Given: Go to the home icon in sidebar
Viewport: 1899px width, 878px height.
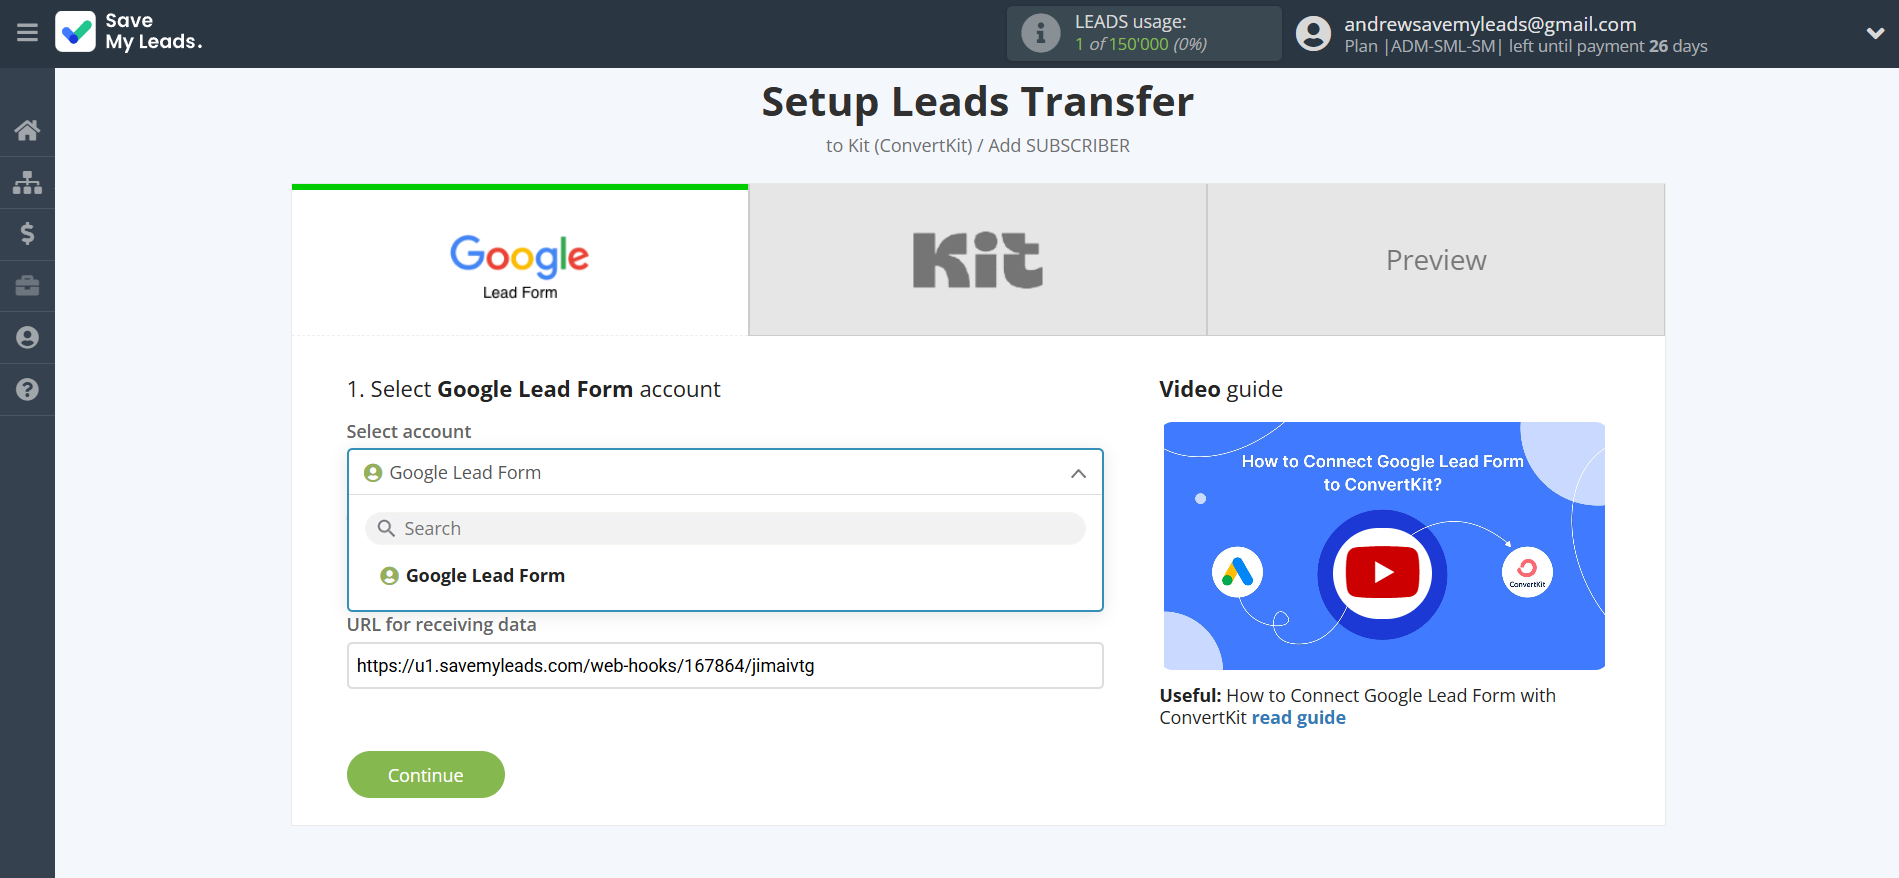Looking at the screenshot, I should pos(27,130).
